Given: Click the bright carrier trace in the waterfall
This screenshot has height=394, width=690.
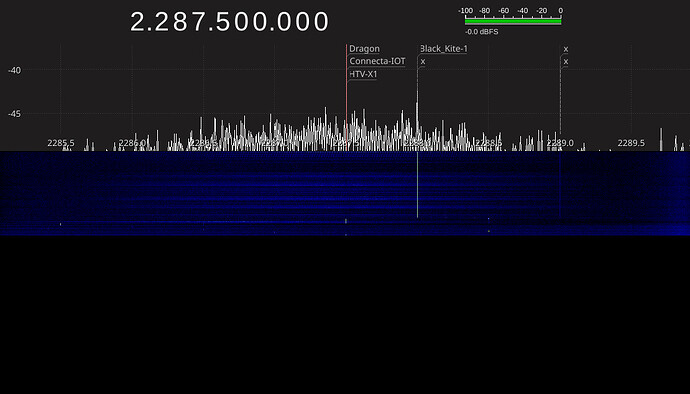Looking at the screenshot, I should [x=418, y=185].
